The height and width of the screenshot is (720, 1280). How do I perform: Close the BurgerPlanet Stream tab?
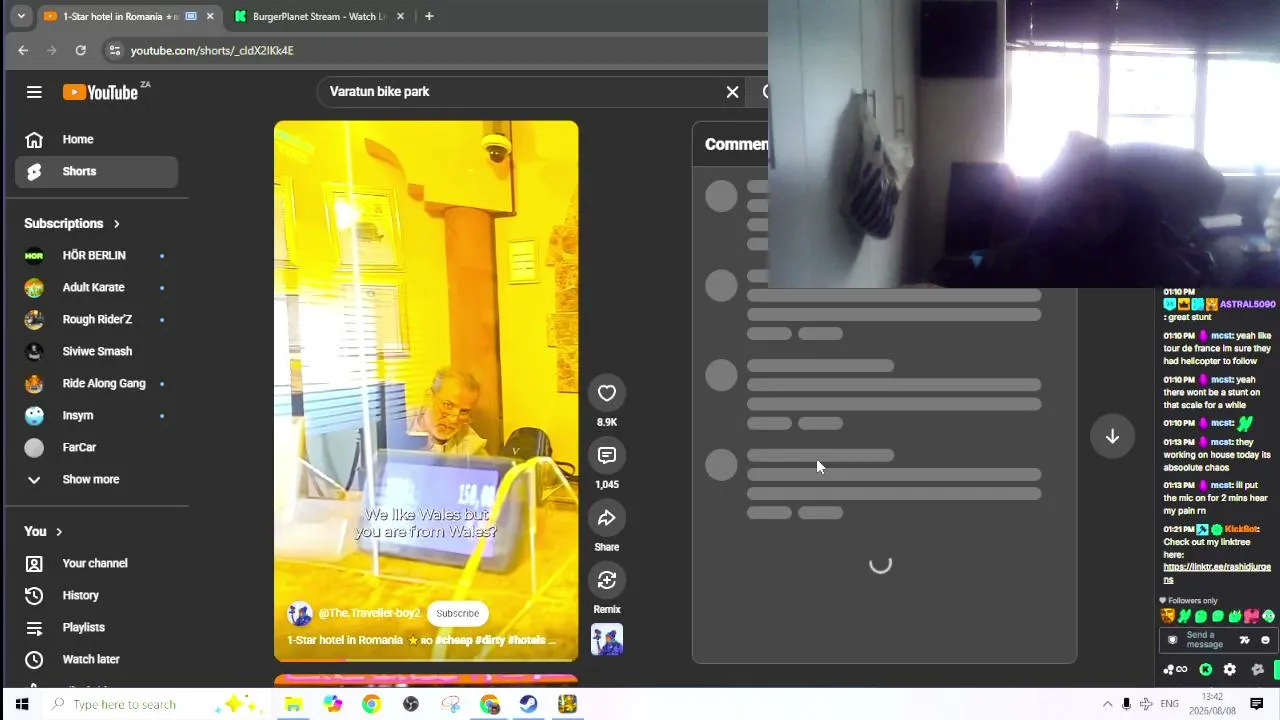point(400,16)
